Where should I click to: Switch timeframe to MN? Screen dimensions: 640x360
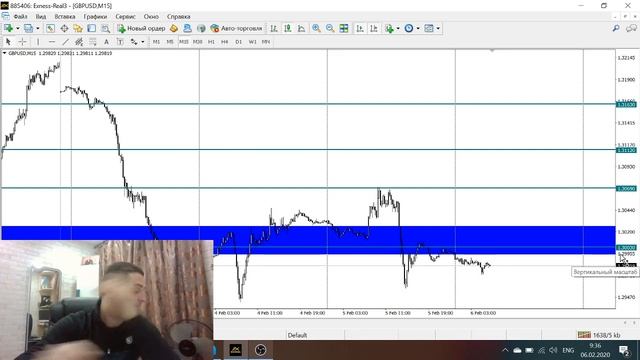click(266, 42)
